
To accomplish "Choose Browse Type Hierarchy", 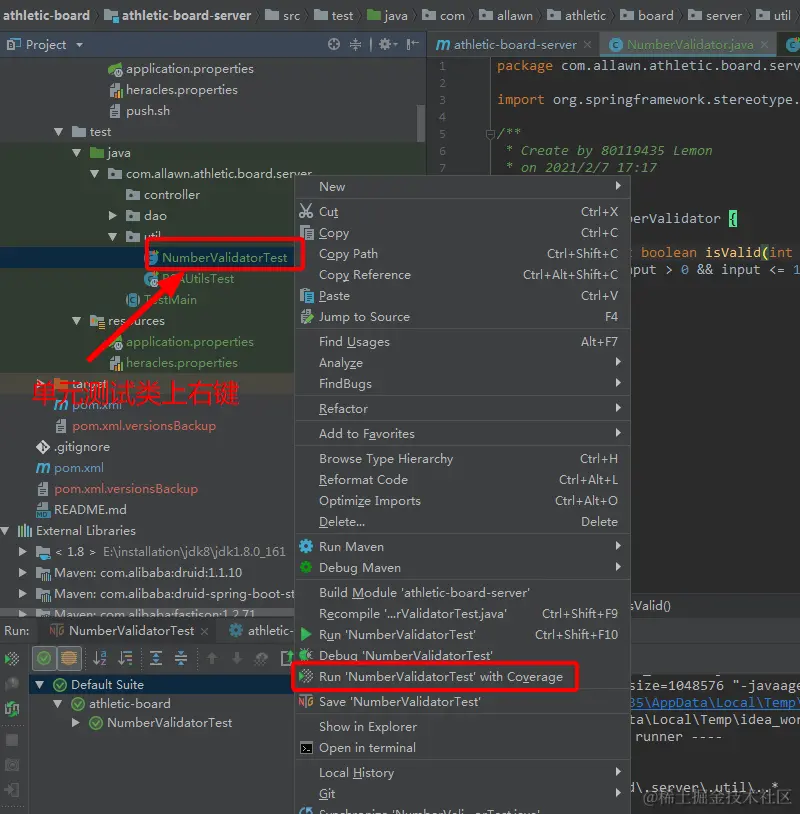I will click(463, 459).
